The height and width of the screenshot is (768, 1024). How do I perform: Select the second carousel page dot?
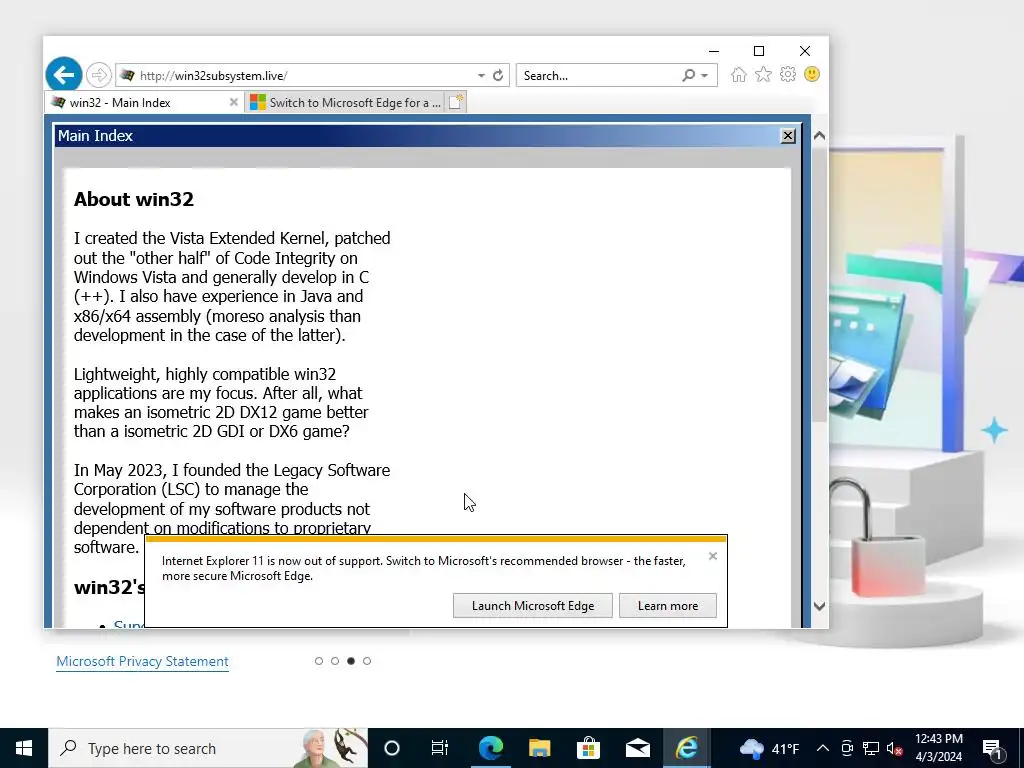(x=335, y=661)
